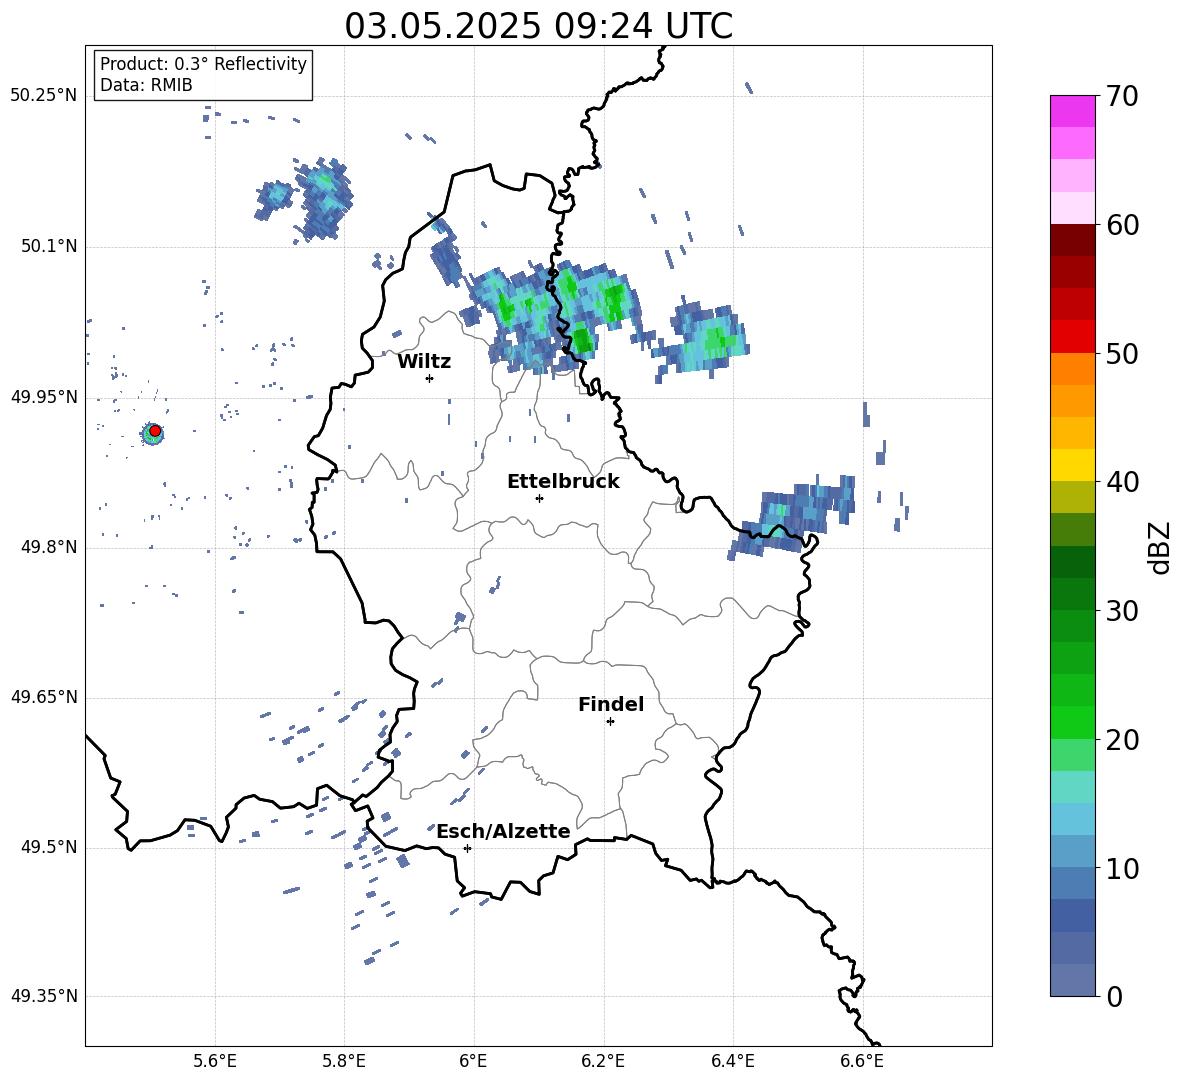Click the dBZ colorbar axis label
Screen dimensions: 1184x1081
1161,547
